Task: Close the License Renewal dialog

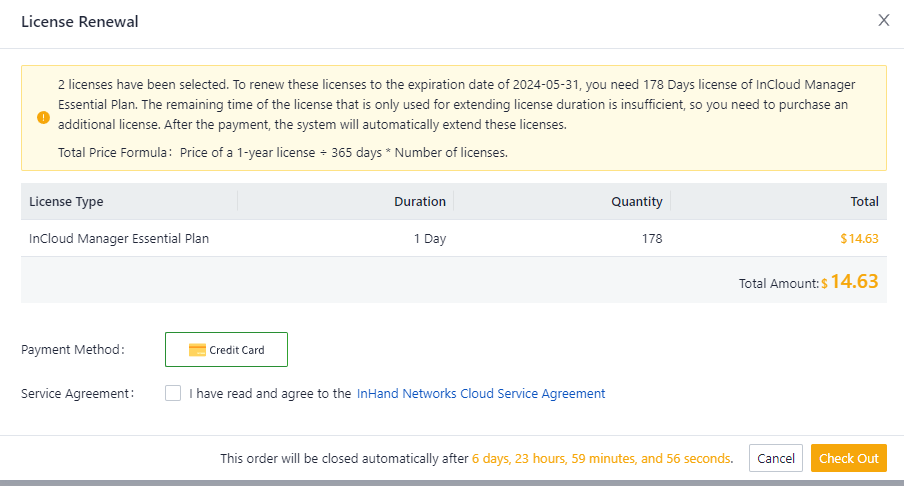Action: [x=883, y=20]
